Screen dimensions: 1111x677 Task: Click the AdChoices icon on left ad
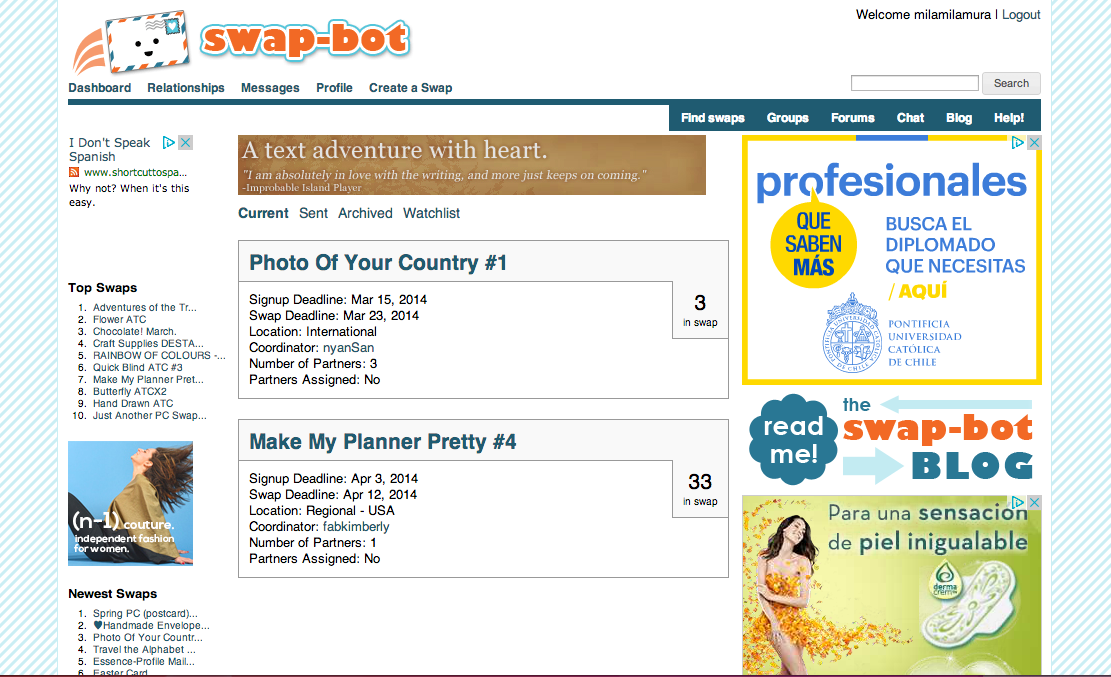coord(169,143)
